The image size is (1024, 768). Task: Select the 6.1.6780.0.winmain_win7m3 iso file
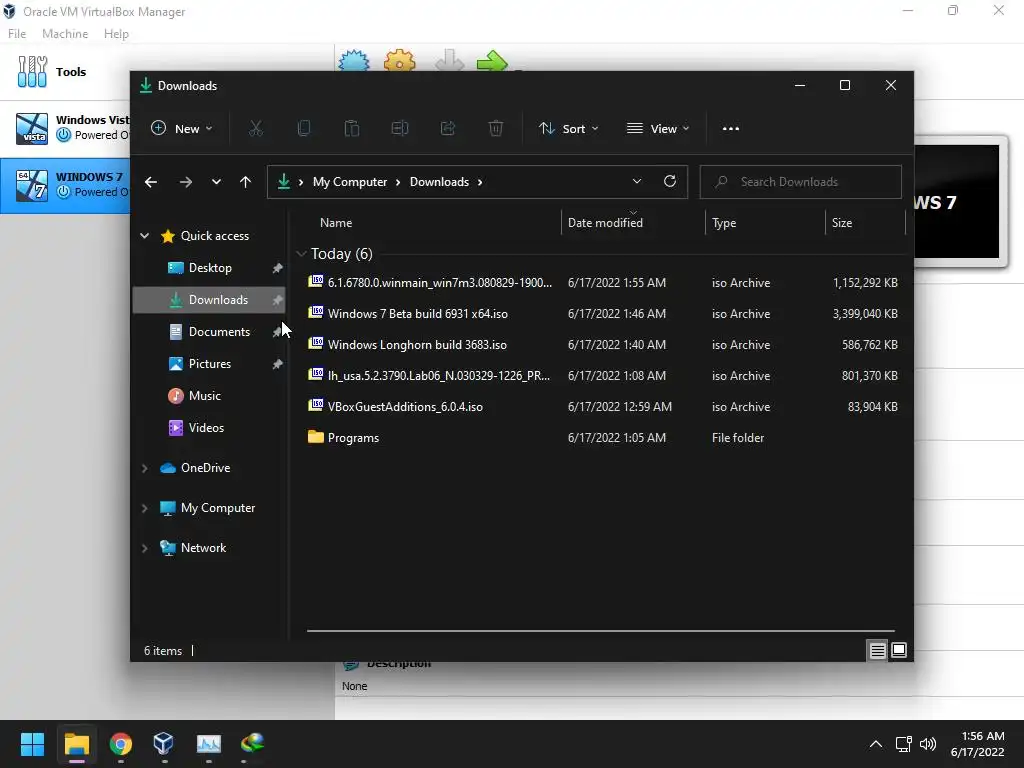[x=602, y=283]
